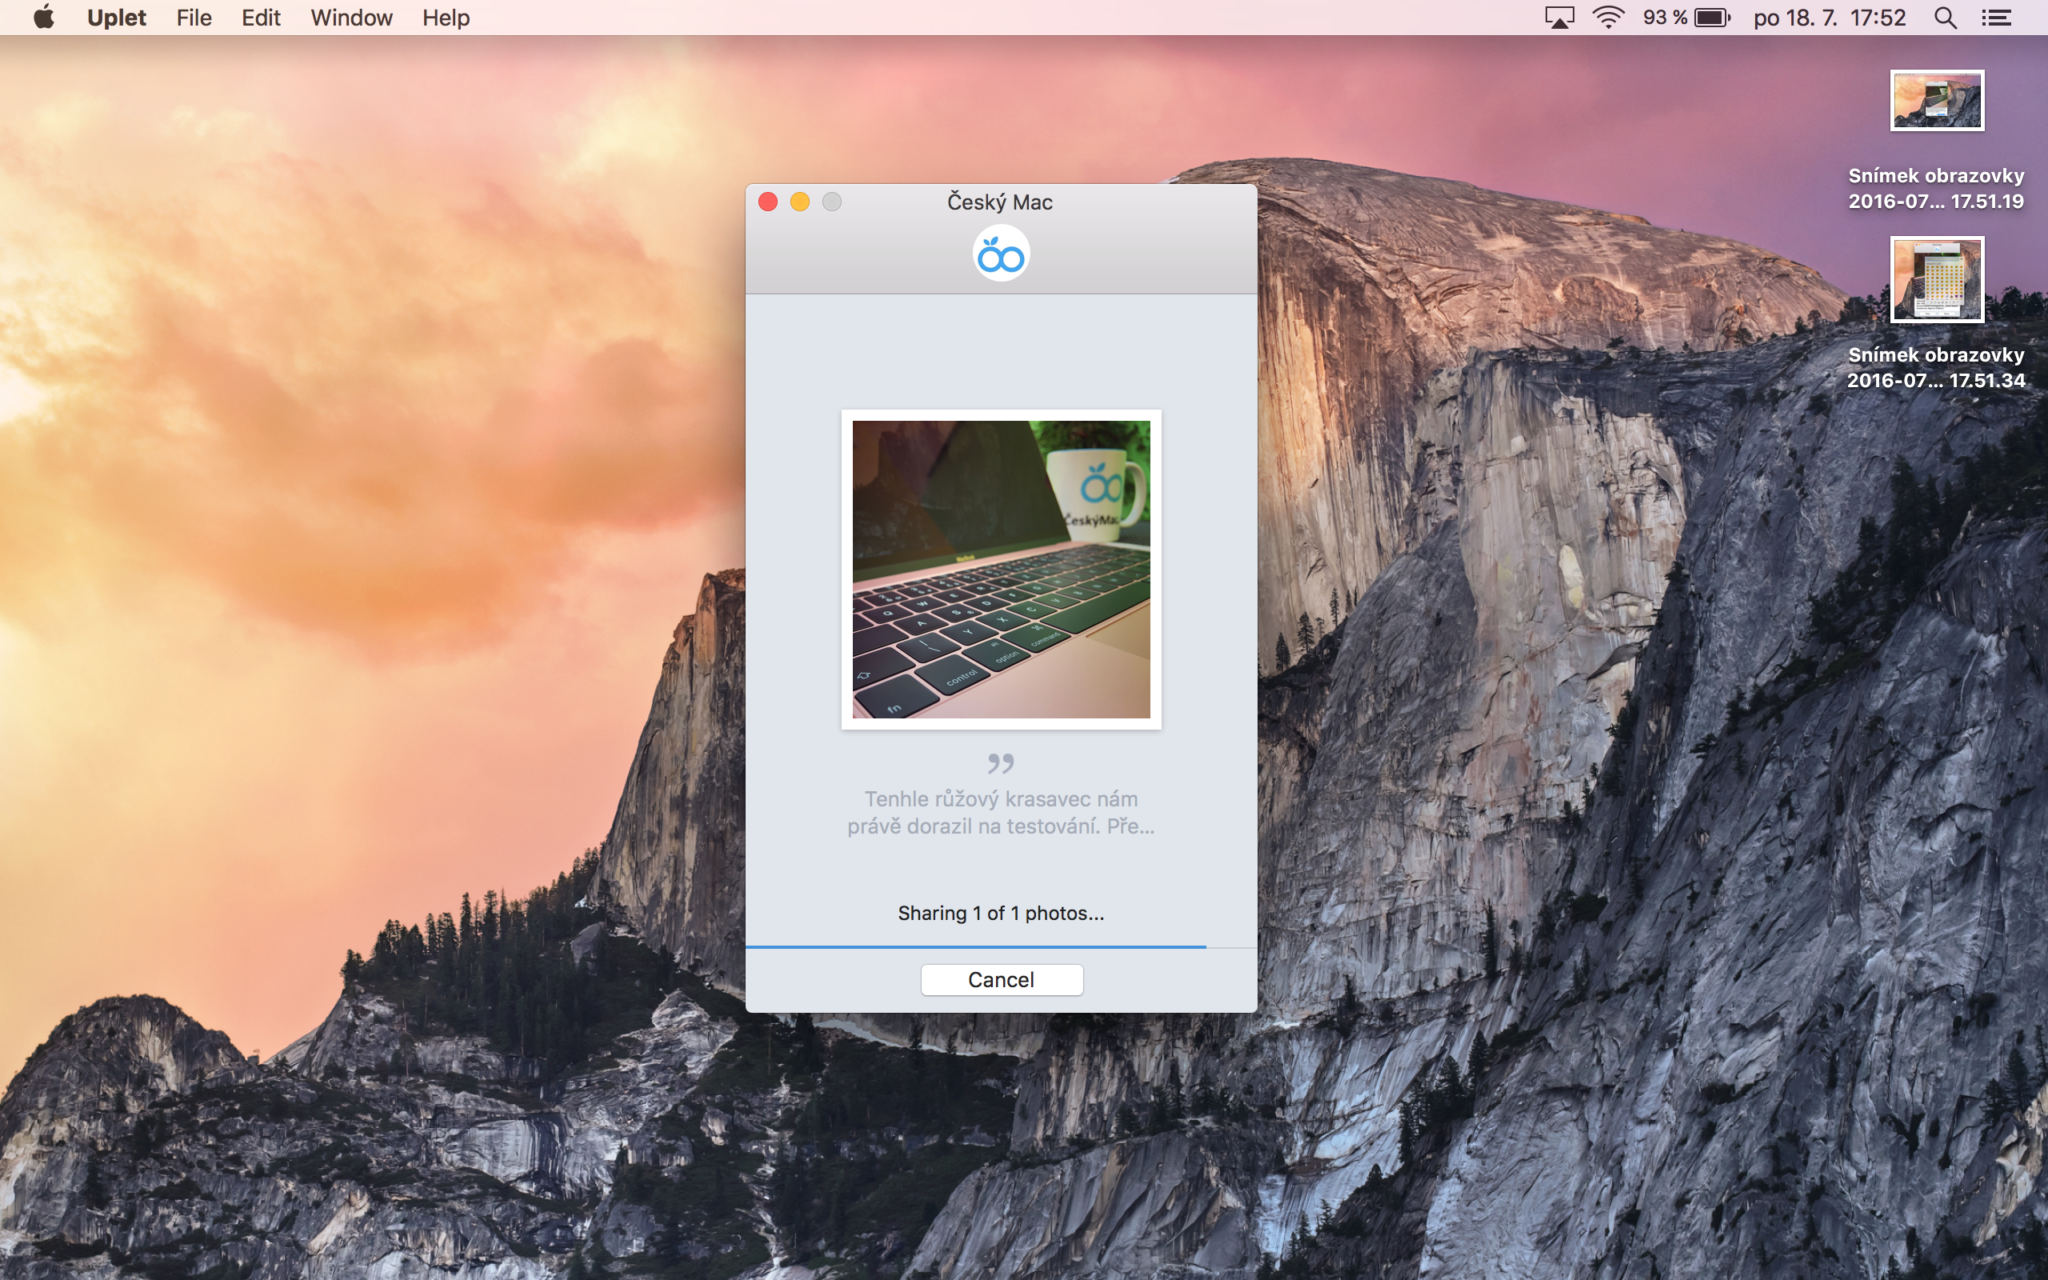Open the Uplet application menu
Screen dimensions: 2048x1280
pyautogui.click(x=116, y=17)
